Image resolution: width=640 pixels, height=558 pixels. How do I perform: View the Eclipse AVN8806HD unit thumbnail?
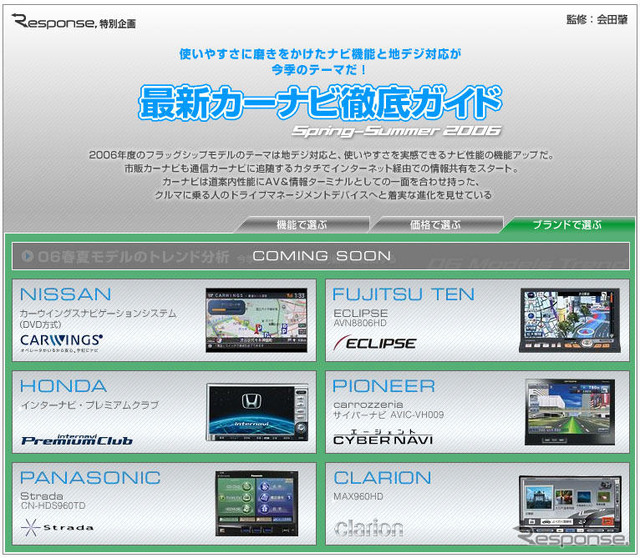click(x=570, y=320)
